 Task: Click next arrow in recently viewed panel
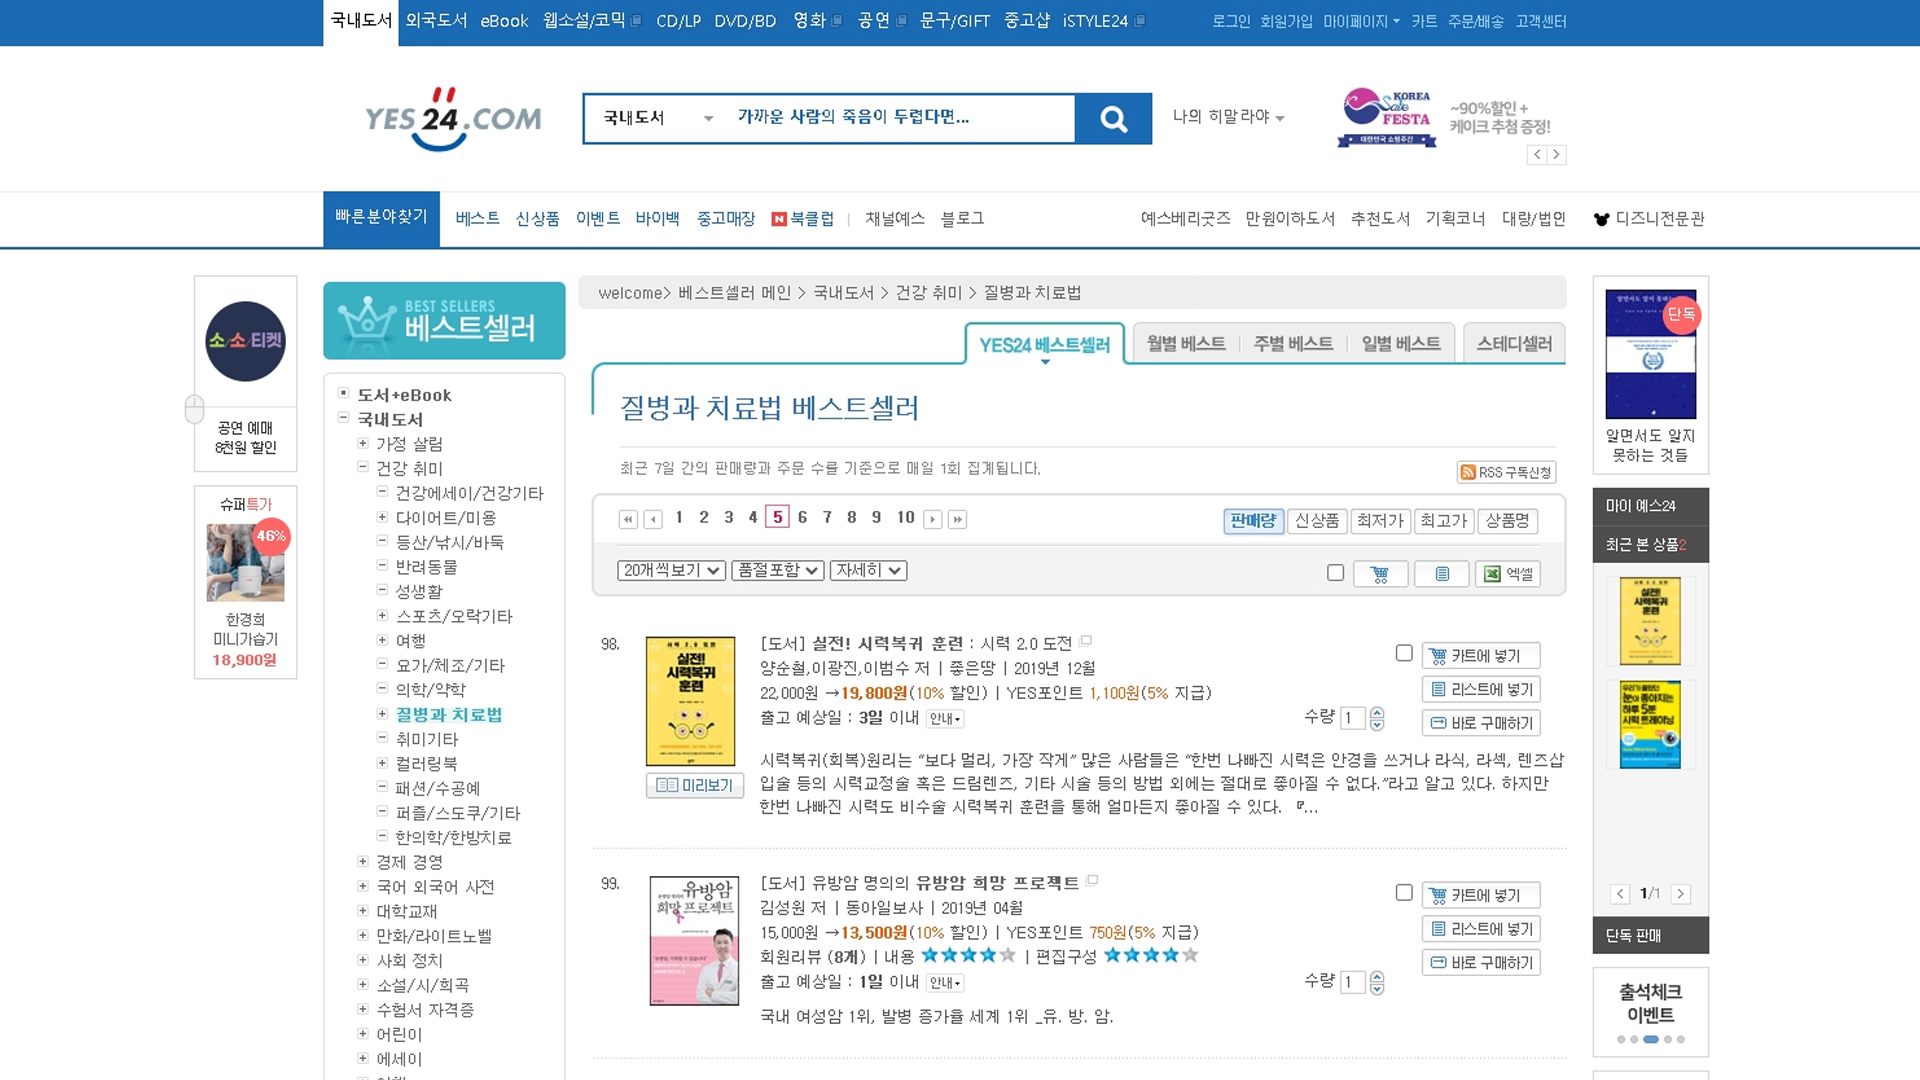(1680, 894)
